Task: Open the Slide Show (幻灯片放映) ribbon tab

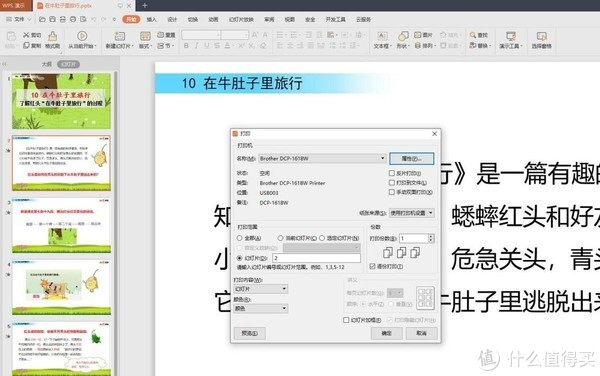Action: click(x=241, y=19)
